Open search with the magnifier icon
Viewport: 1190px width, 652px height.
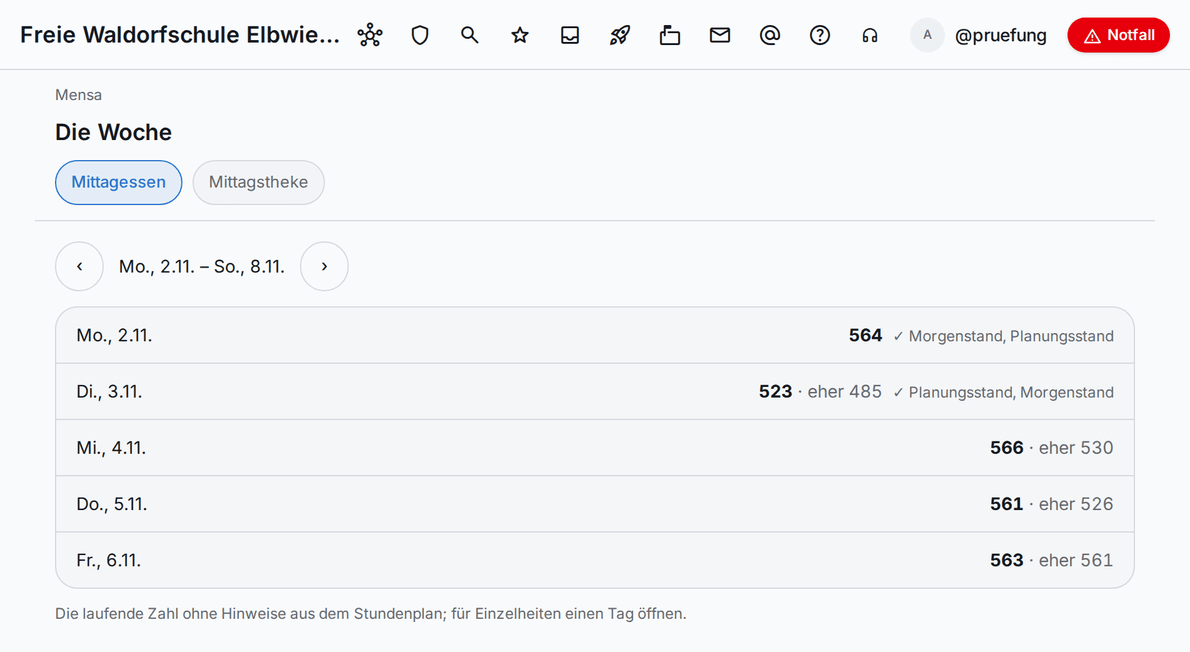pos(470,35)
